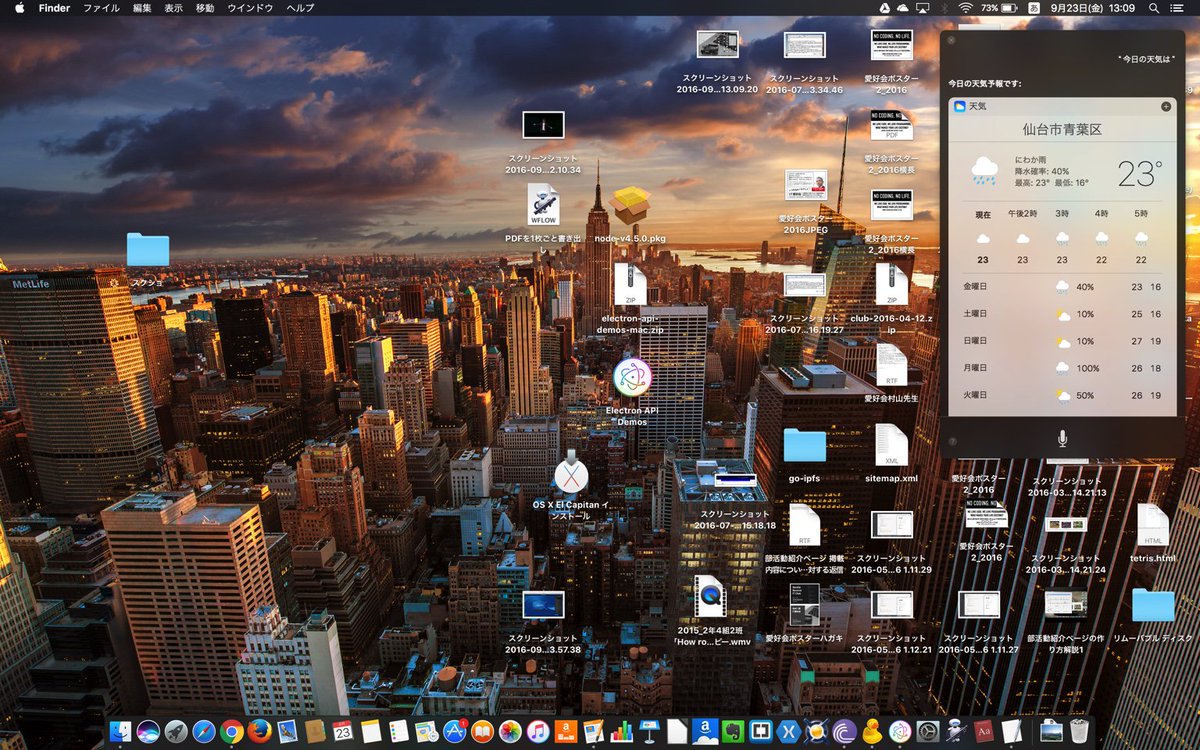The image size is (1200, 750).
Task: Open Numbers chart icon in Dock
Action: (622, 731)
